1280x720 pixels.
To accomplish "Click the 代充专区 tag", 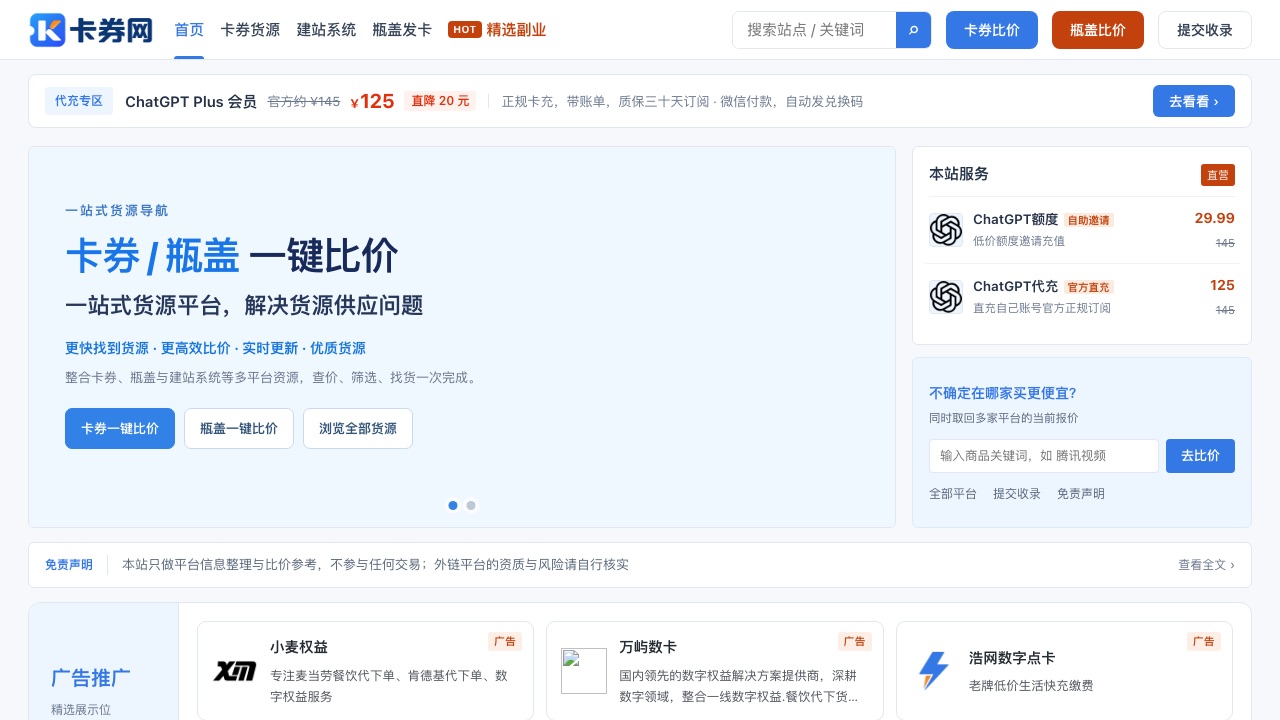I will (79, 101).
